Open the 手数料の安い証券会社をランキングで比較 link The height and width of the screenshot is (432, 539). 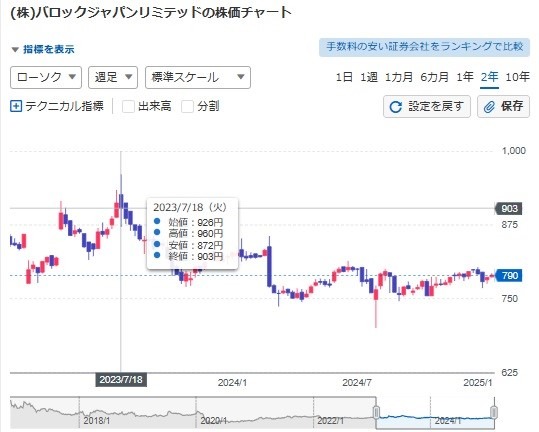coord(425,47)
